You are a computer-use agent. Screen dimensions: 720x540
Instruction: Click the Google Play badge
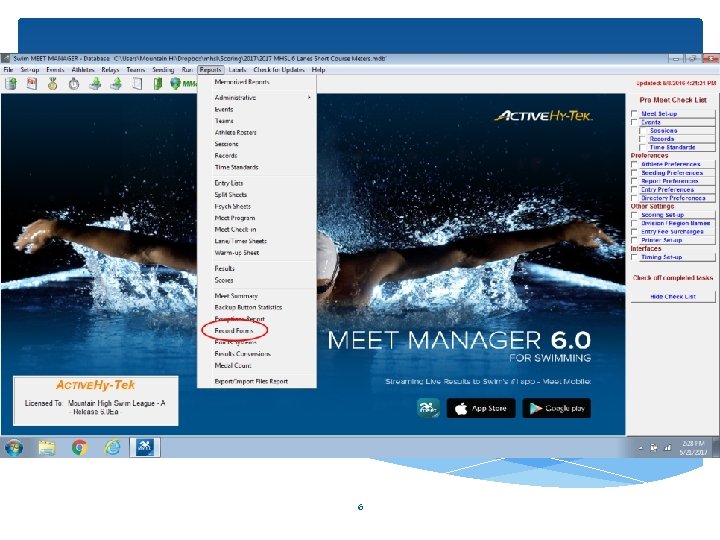coord(557,408)
